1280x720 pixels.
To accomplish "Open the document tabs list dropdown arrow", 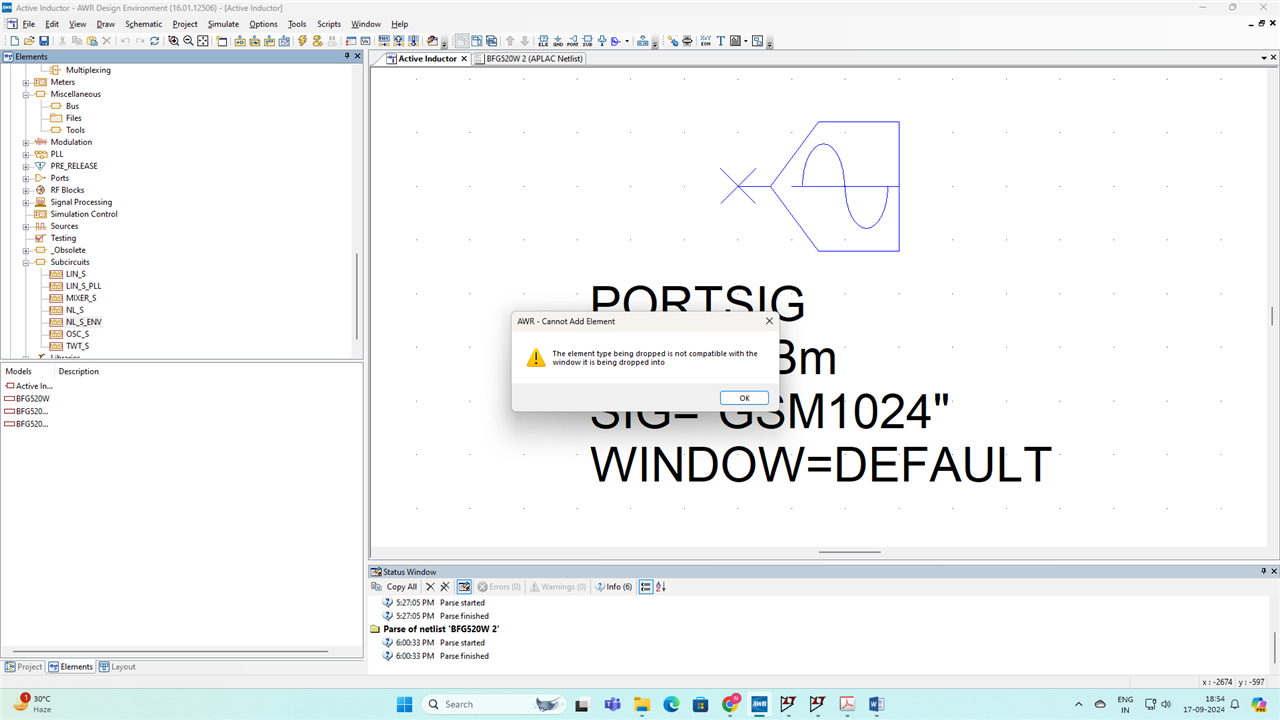I will tap(1262, 59).
